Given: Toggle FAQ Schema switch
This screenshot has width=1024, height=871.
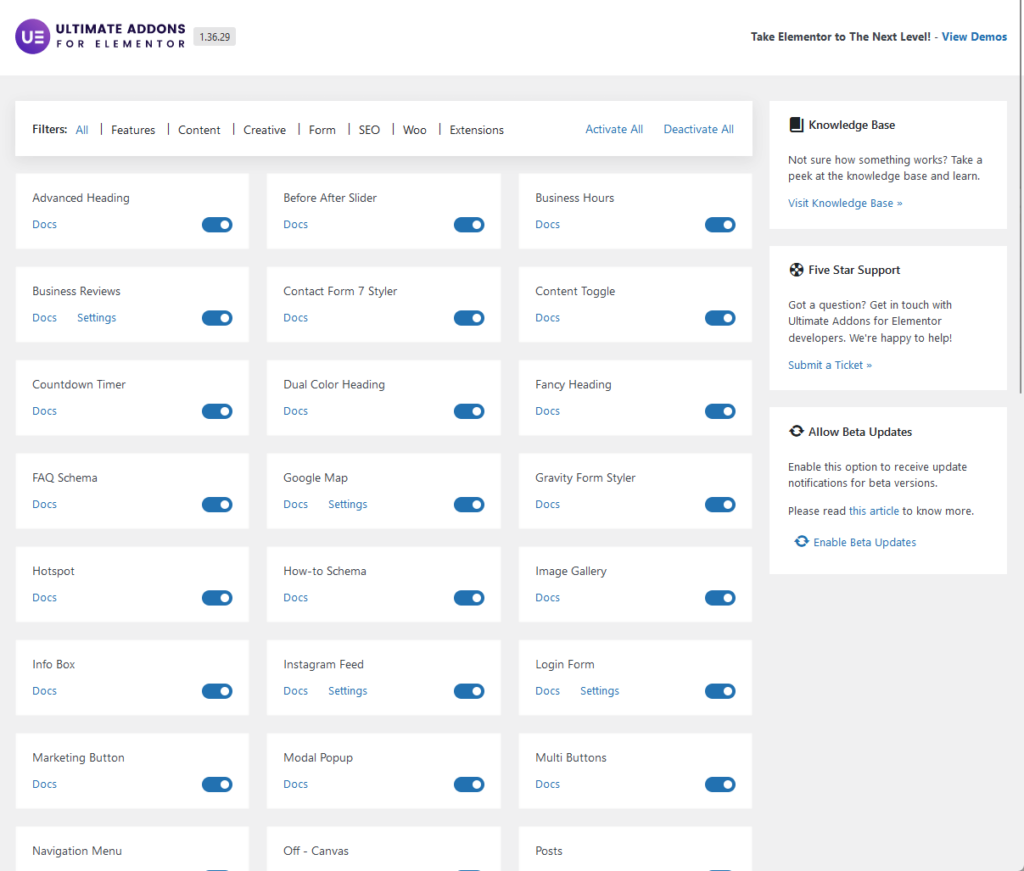Looking at the screenshot, I should pos(217,505).
